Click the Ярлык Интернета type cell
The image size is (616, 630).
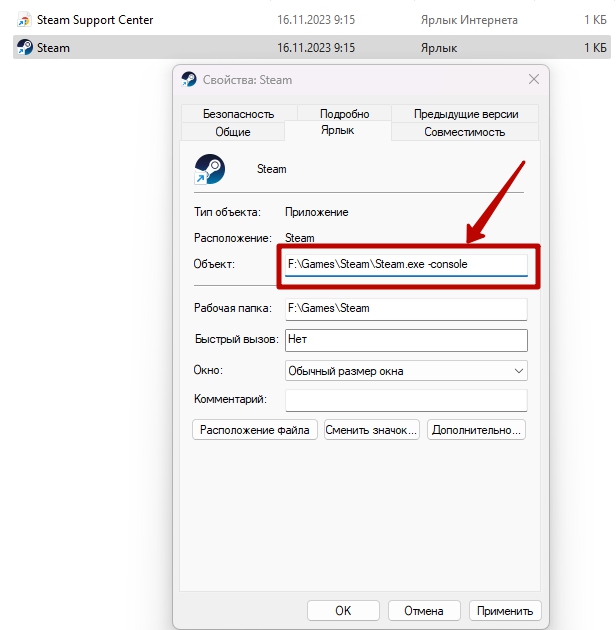point(469,20)
